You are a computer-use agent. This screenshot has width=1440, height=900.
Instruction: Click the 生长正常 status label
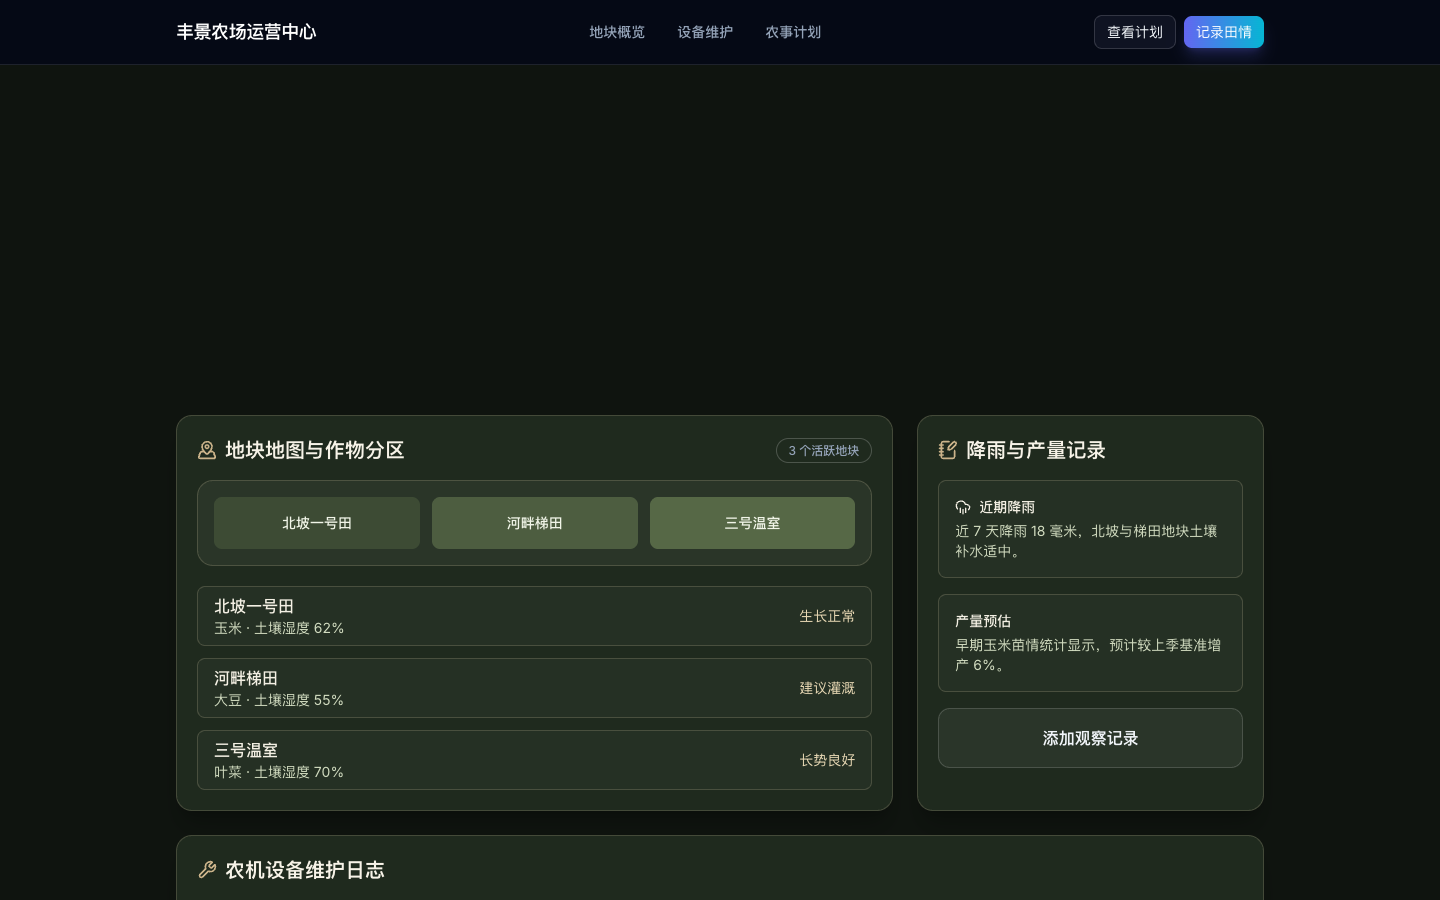[827, 616]
